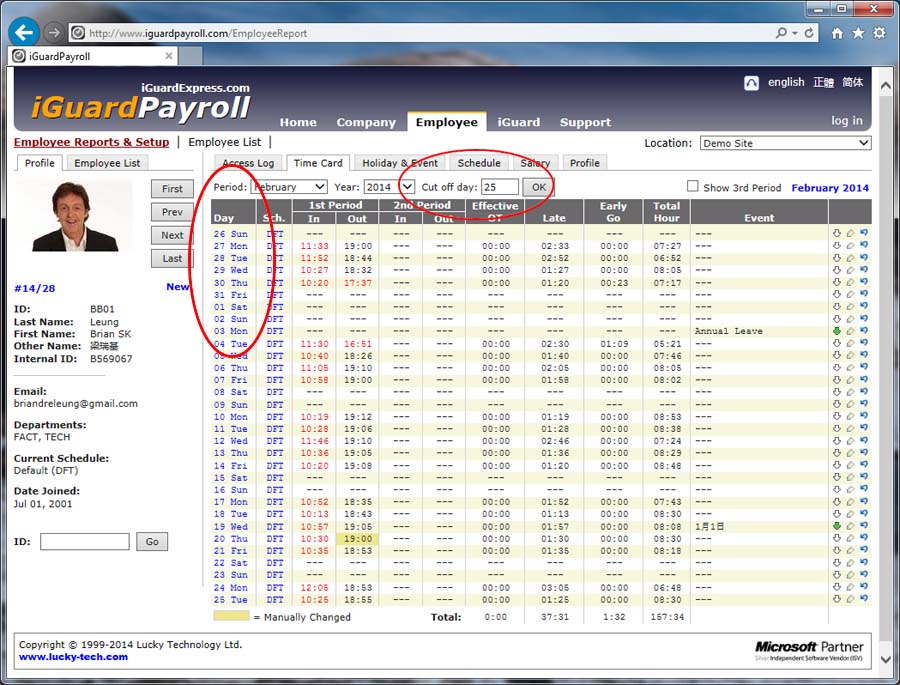Click the browser address bar URL

coord(198,33)
